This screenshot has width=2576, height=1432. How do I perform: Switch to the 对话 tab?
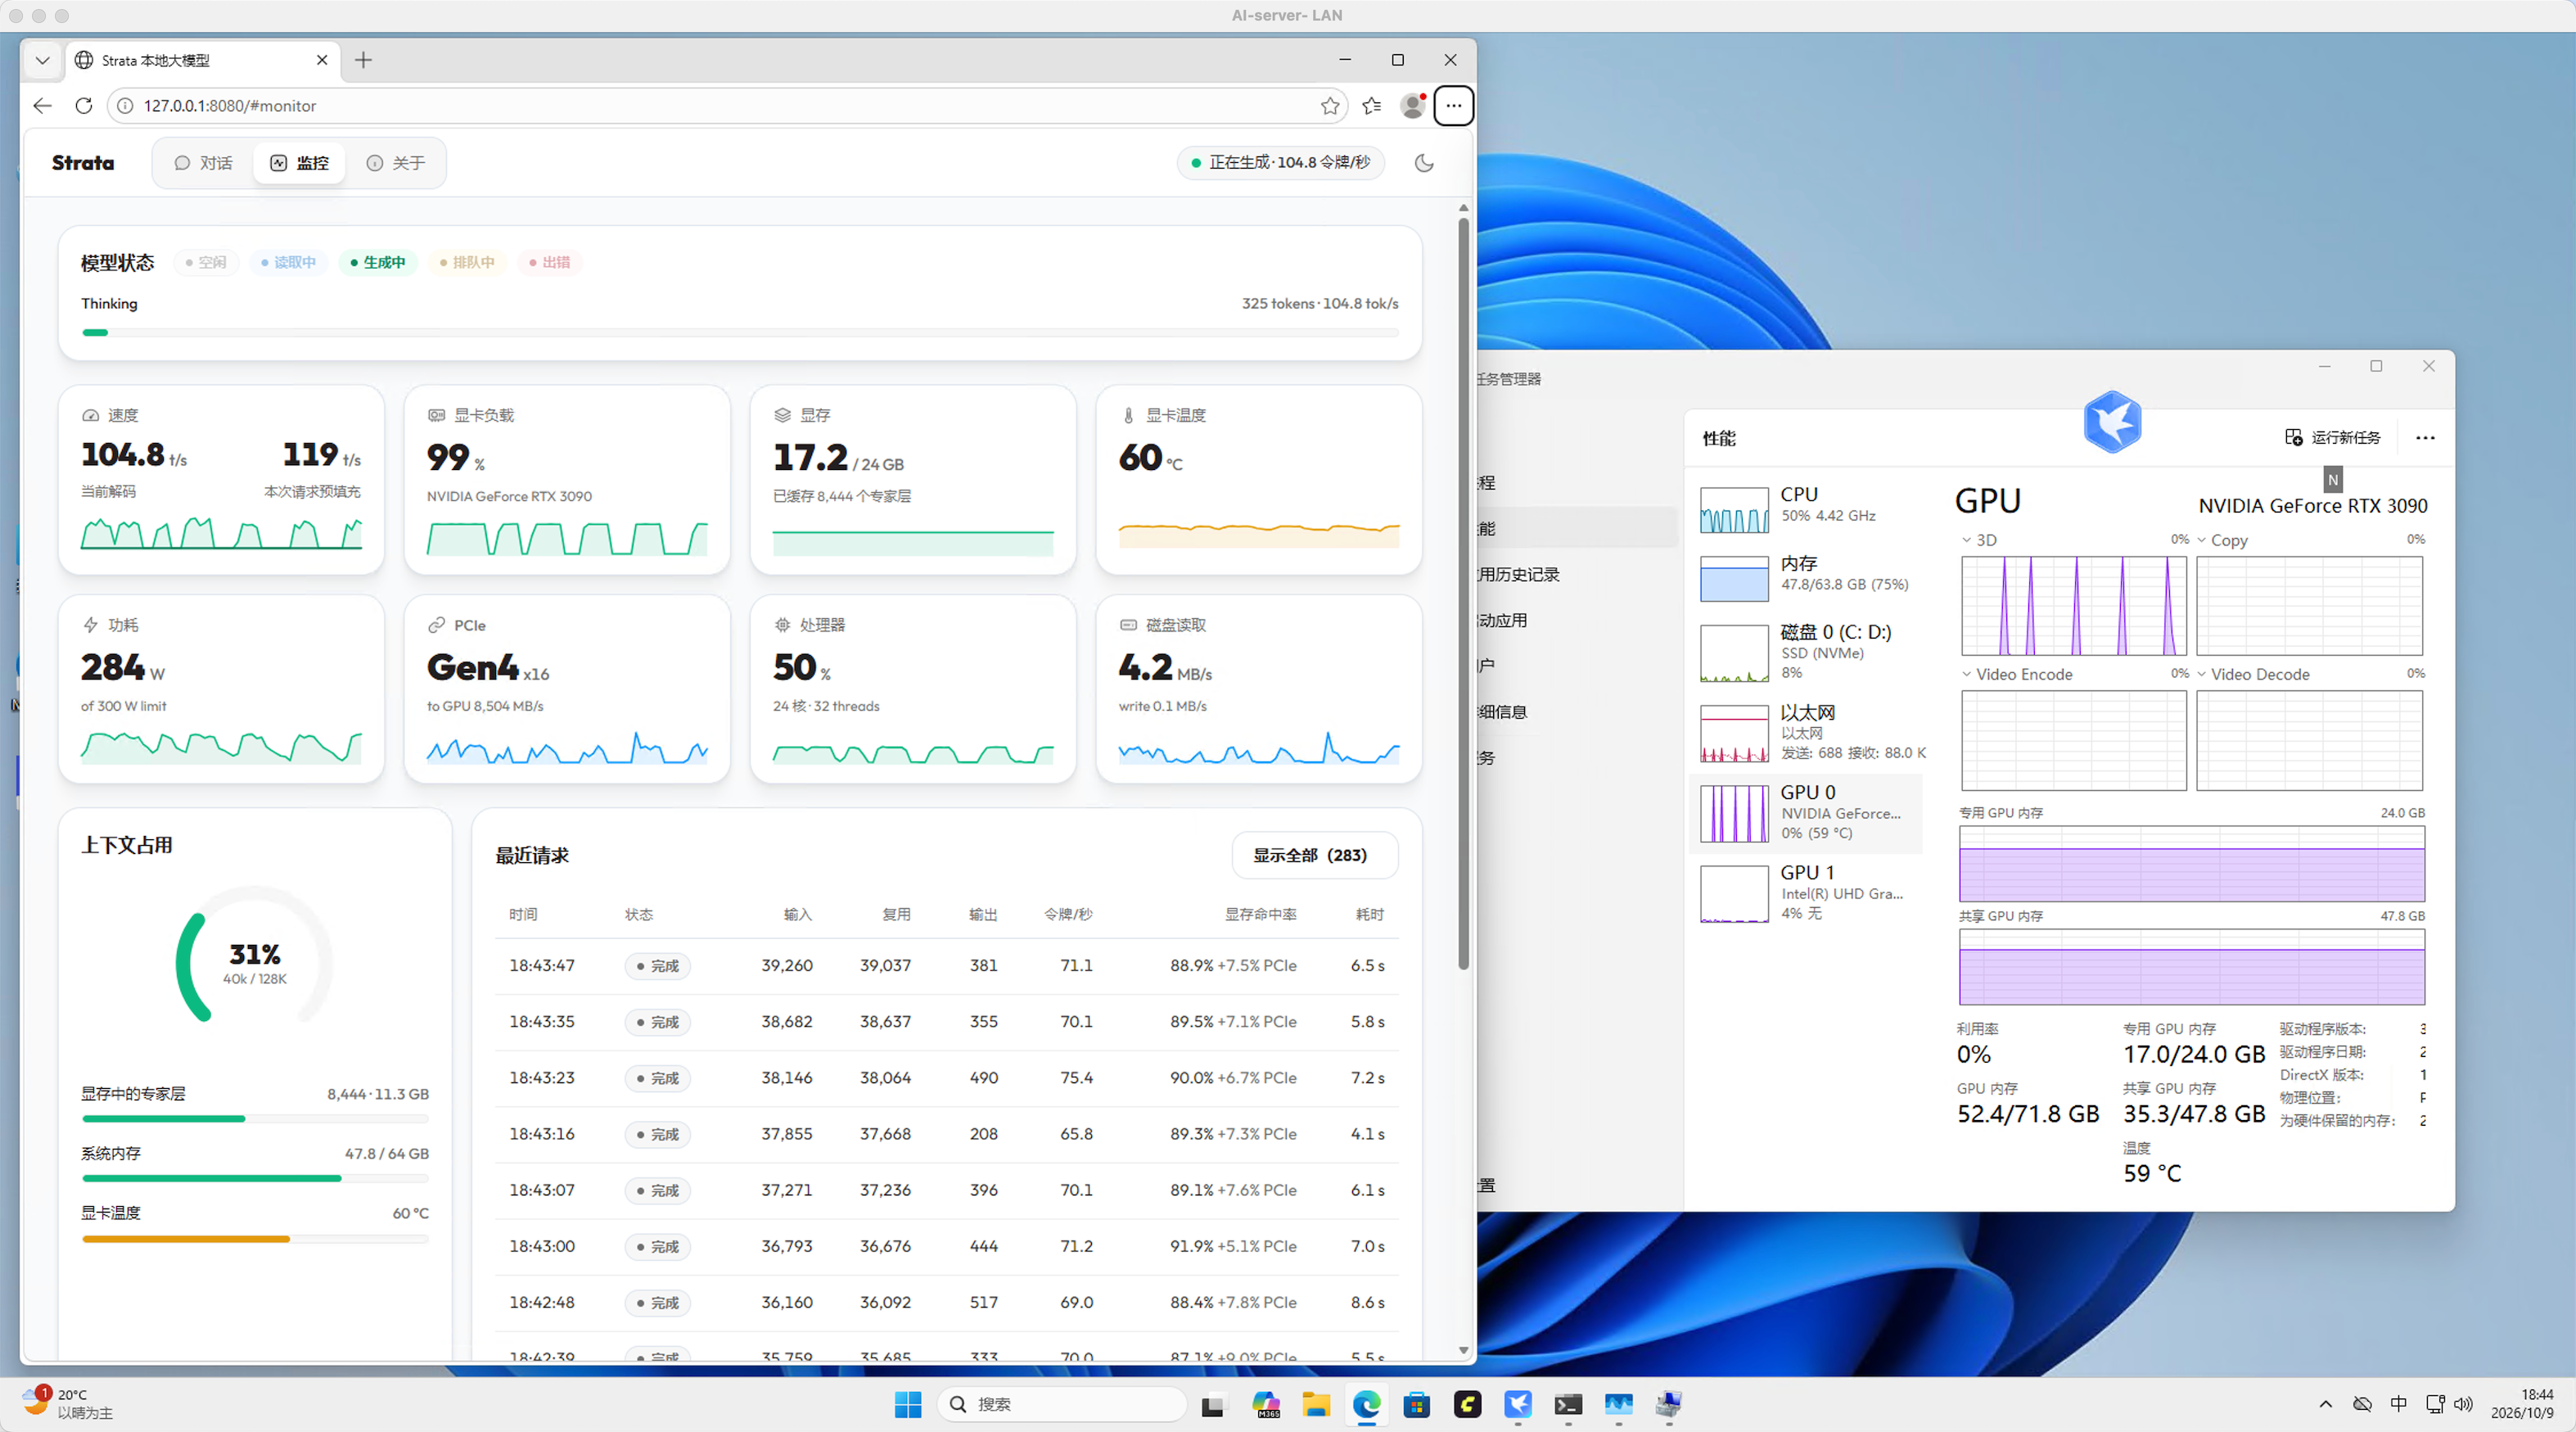click(203, 163)
